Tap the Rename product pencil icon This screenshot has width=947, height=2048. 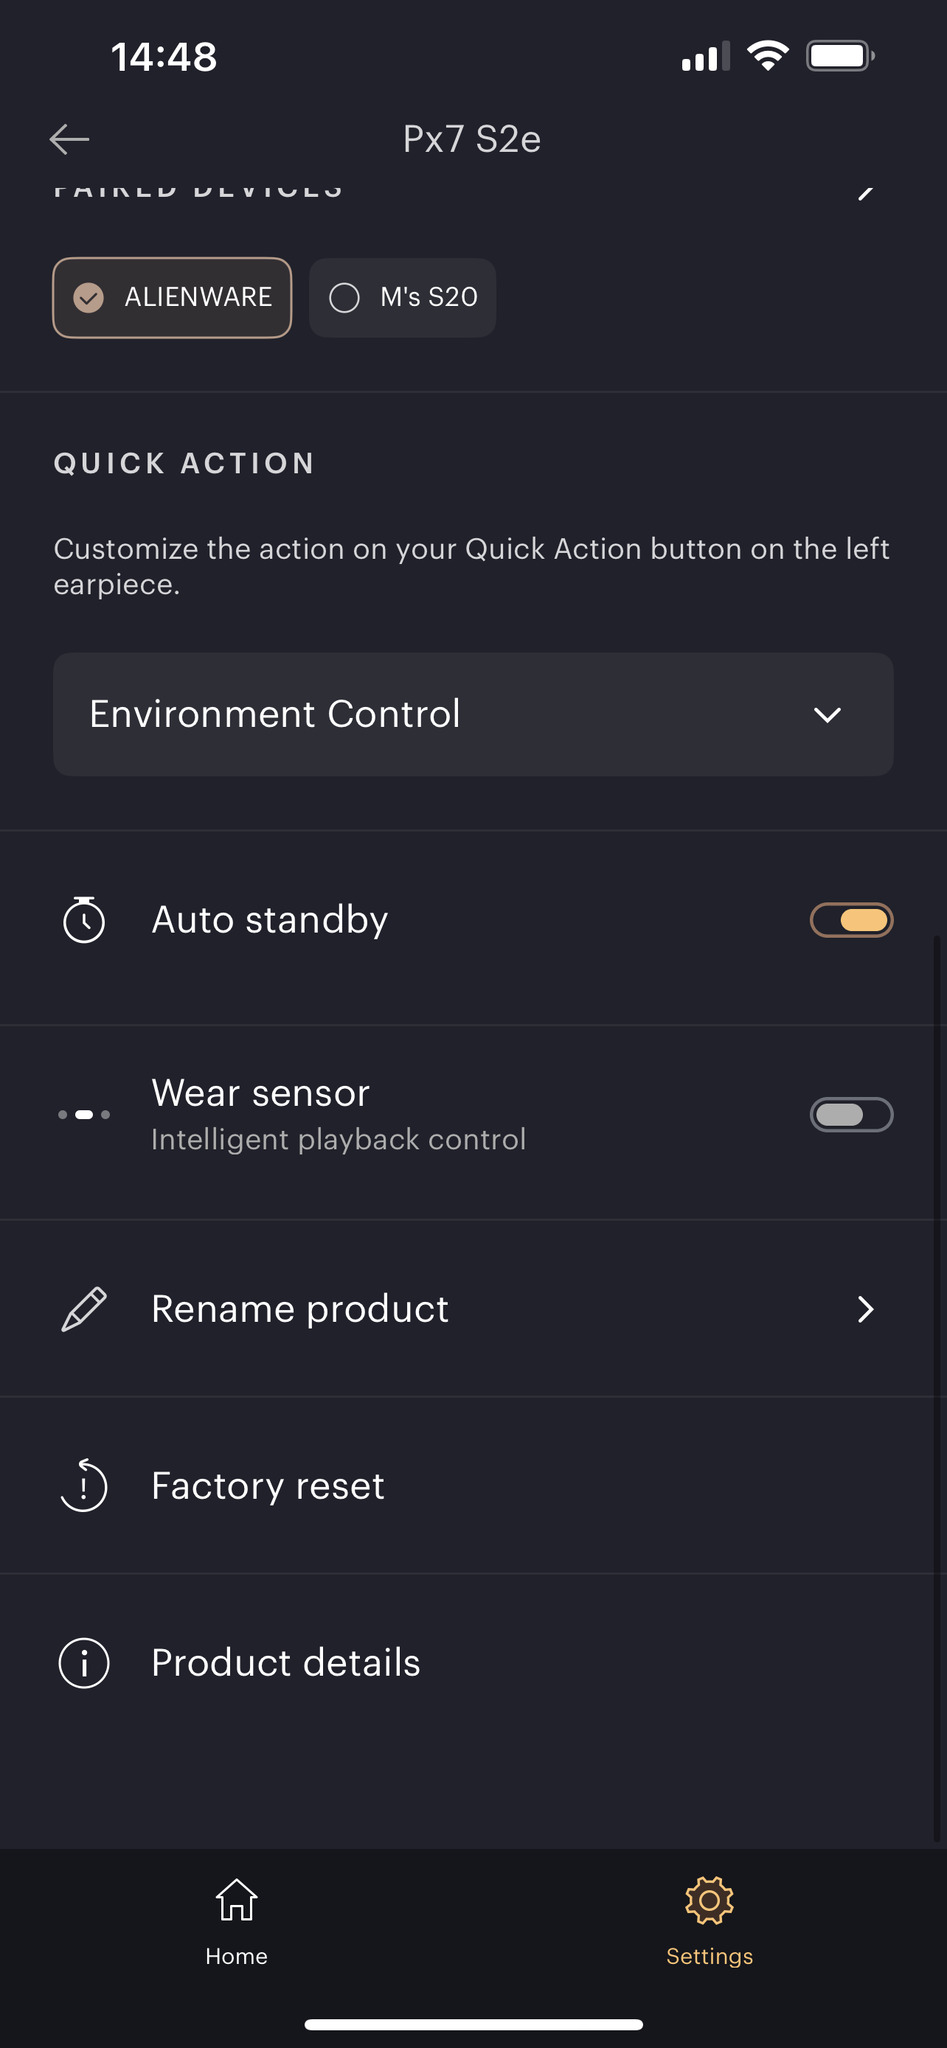coord(84,1309)
